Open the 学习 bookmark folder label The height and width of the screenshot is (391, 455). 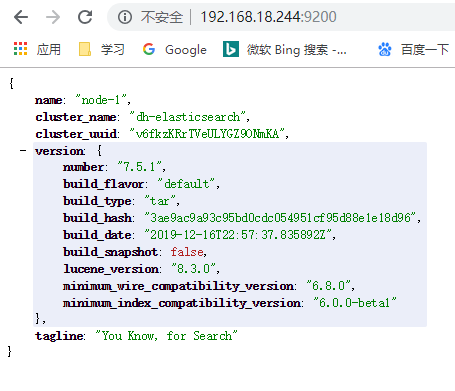click(113, 49)
